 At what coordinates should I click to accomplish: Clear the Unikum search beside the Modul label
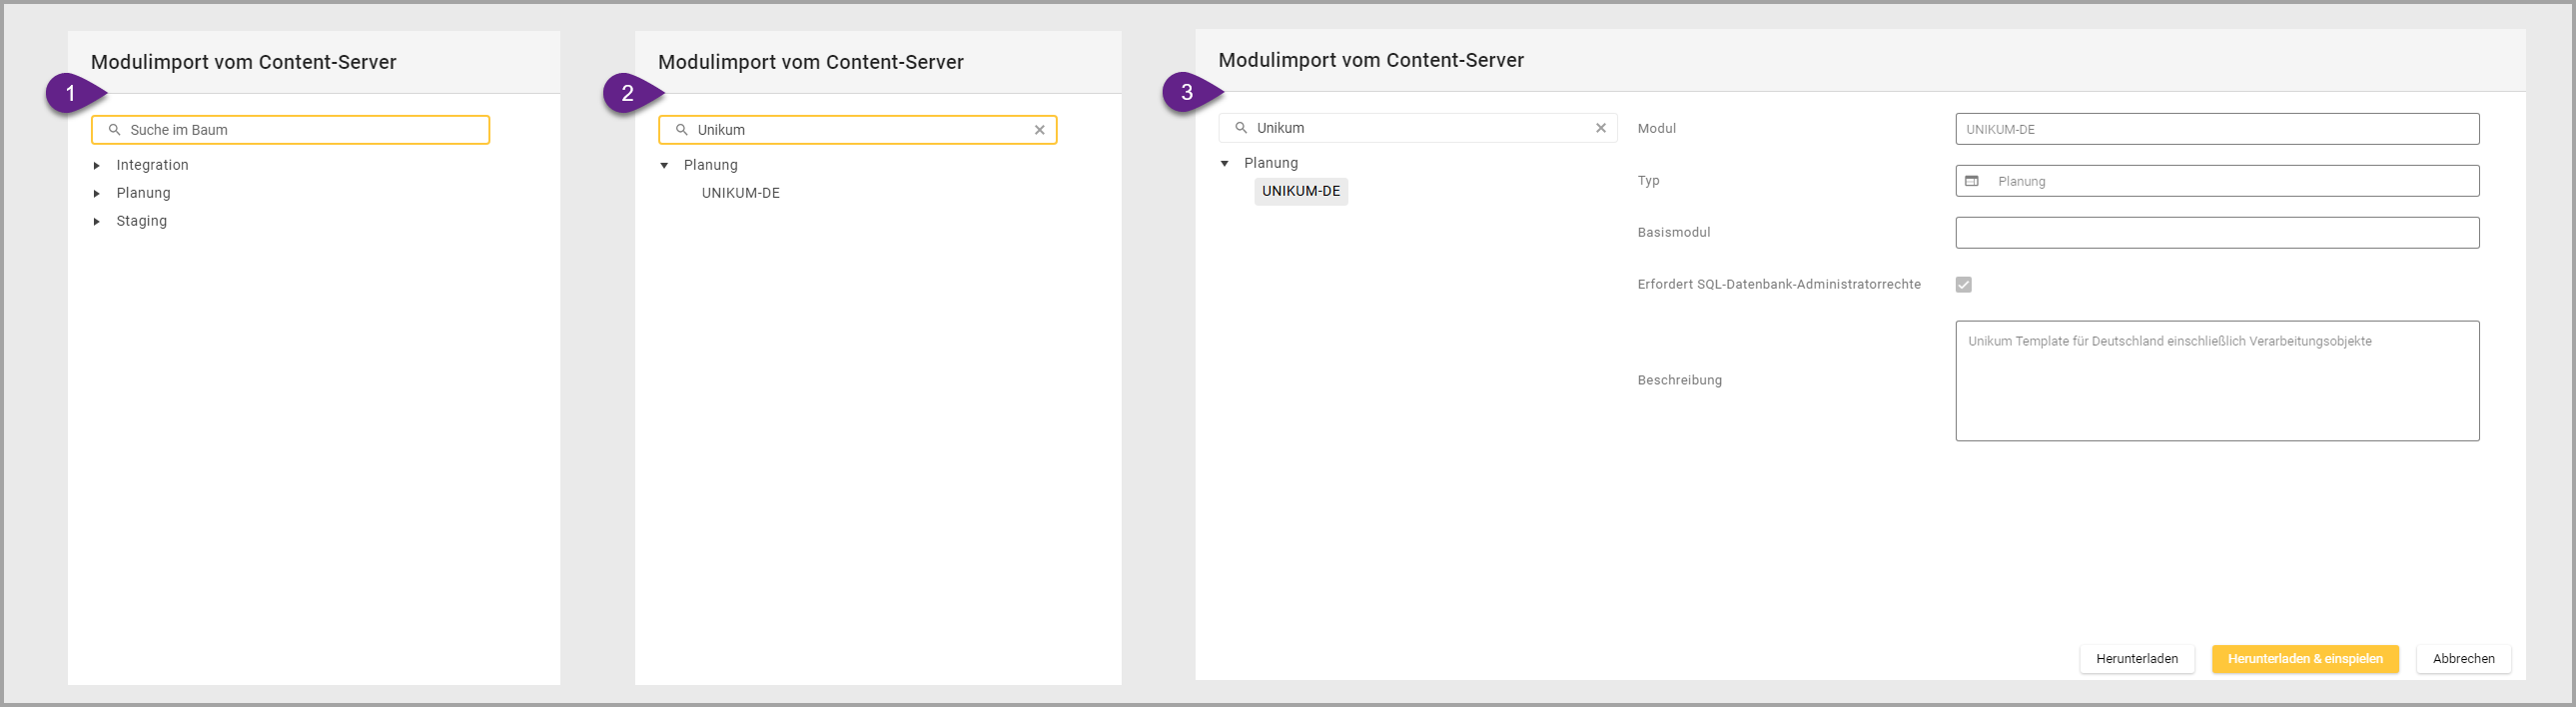tap(1600, 128)
